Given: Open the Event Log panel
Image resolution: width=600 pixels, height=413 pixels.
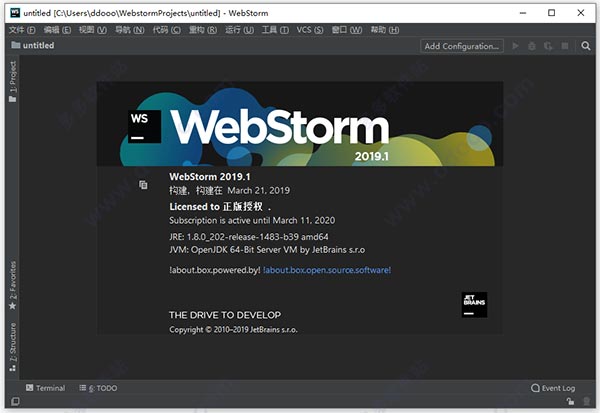Looking at the screenshot, I should [x=553, y=388].
